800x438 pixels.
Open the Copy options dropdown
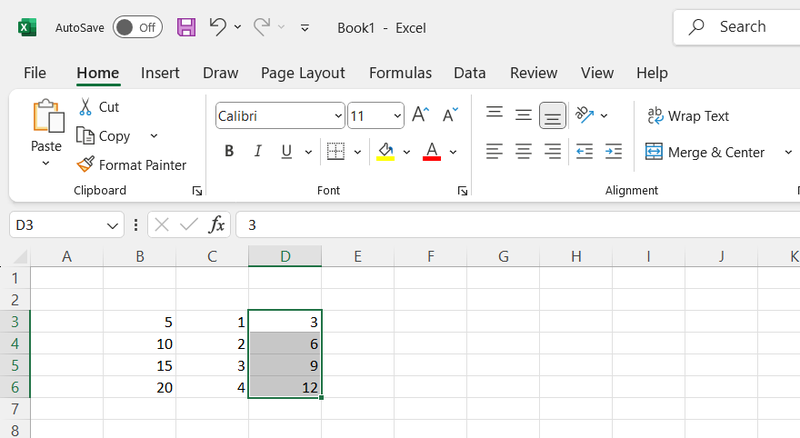coord(154,136)
